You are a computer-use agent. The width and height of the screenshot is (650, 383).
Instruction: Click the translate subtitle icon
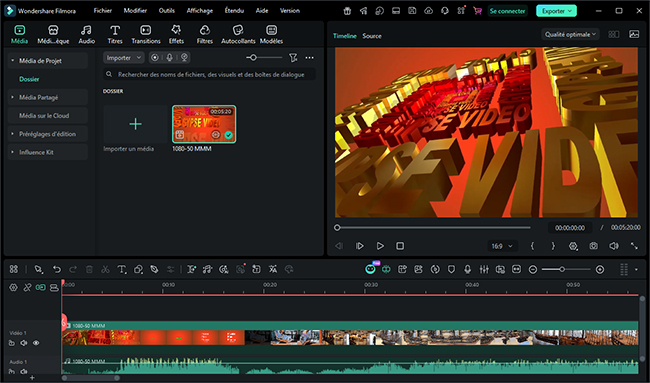coord(272,269)
